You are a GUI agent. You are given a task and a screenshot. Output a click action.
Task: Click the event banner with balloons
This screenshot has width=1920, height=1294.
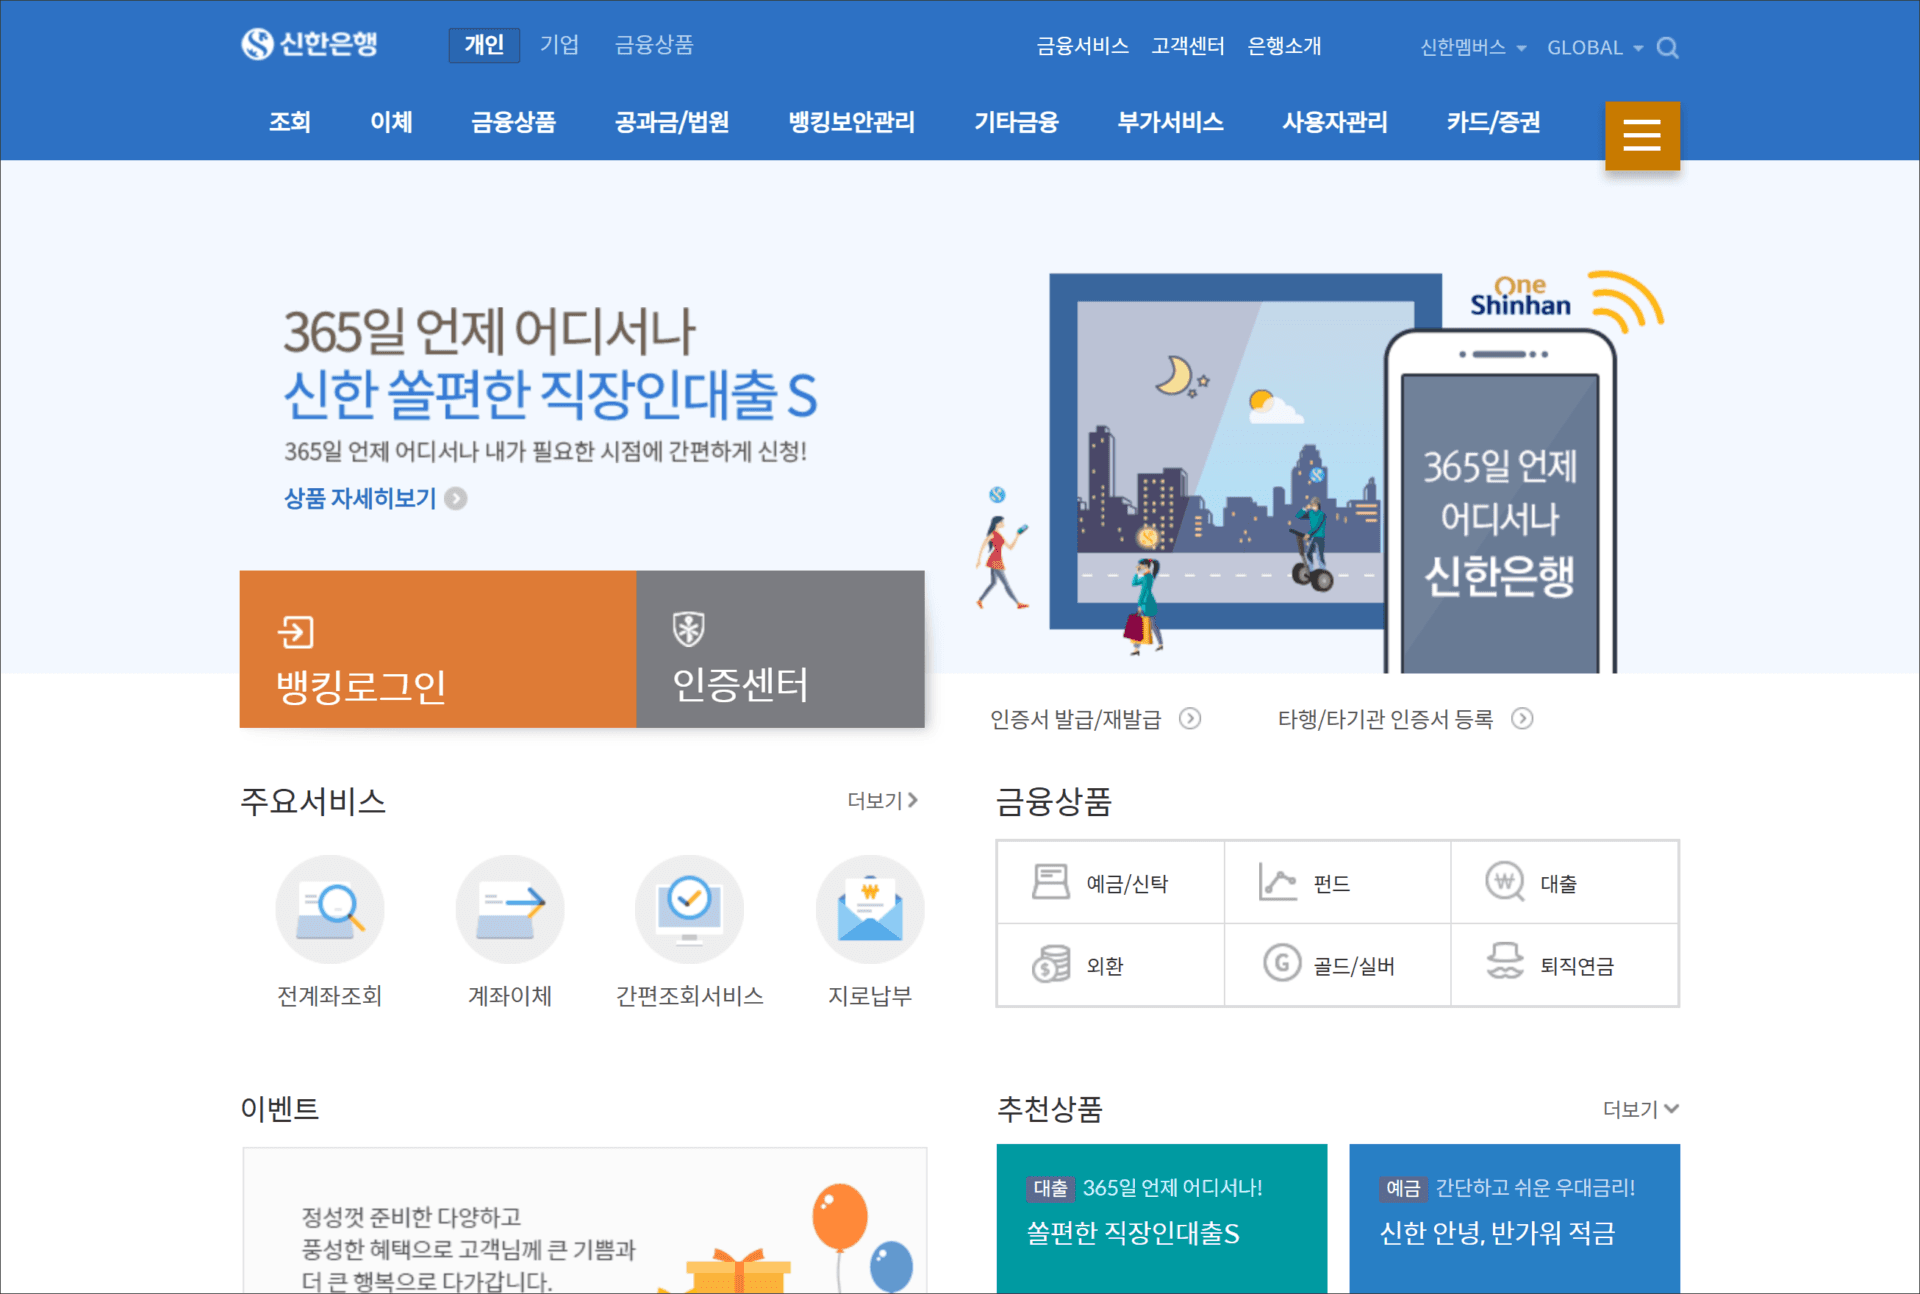point(585,1220)
